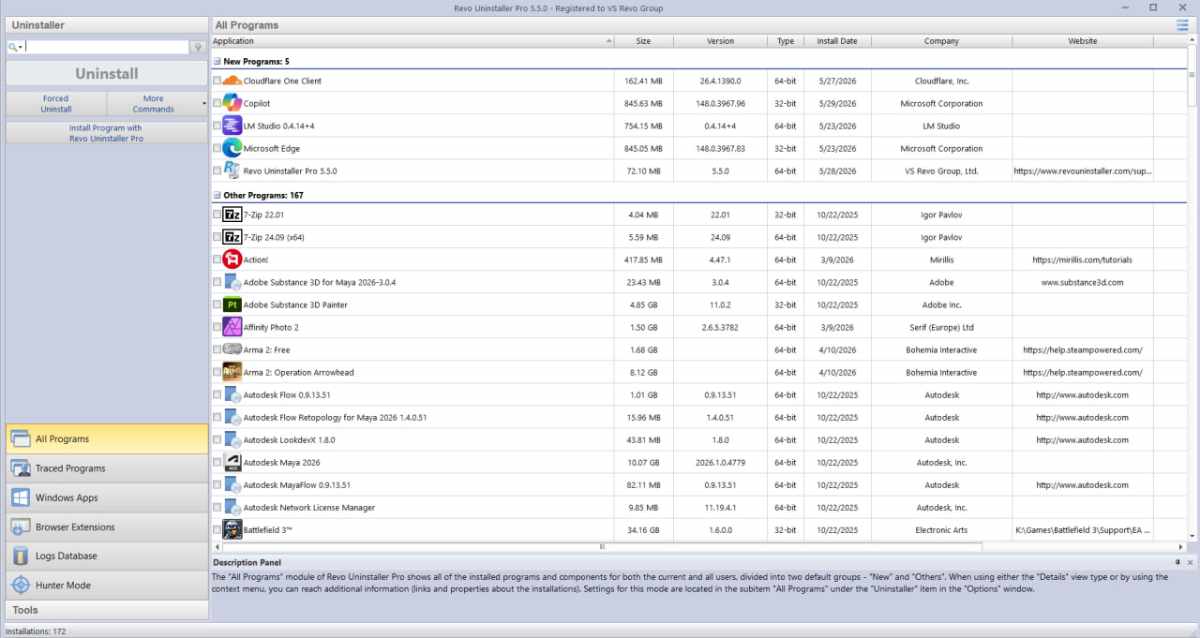The width and height of the screenshot is (1200, 638).
Task: Click the LM Studio app icon
Action: [232, 126]
